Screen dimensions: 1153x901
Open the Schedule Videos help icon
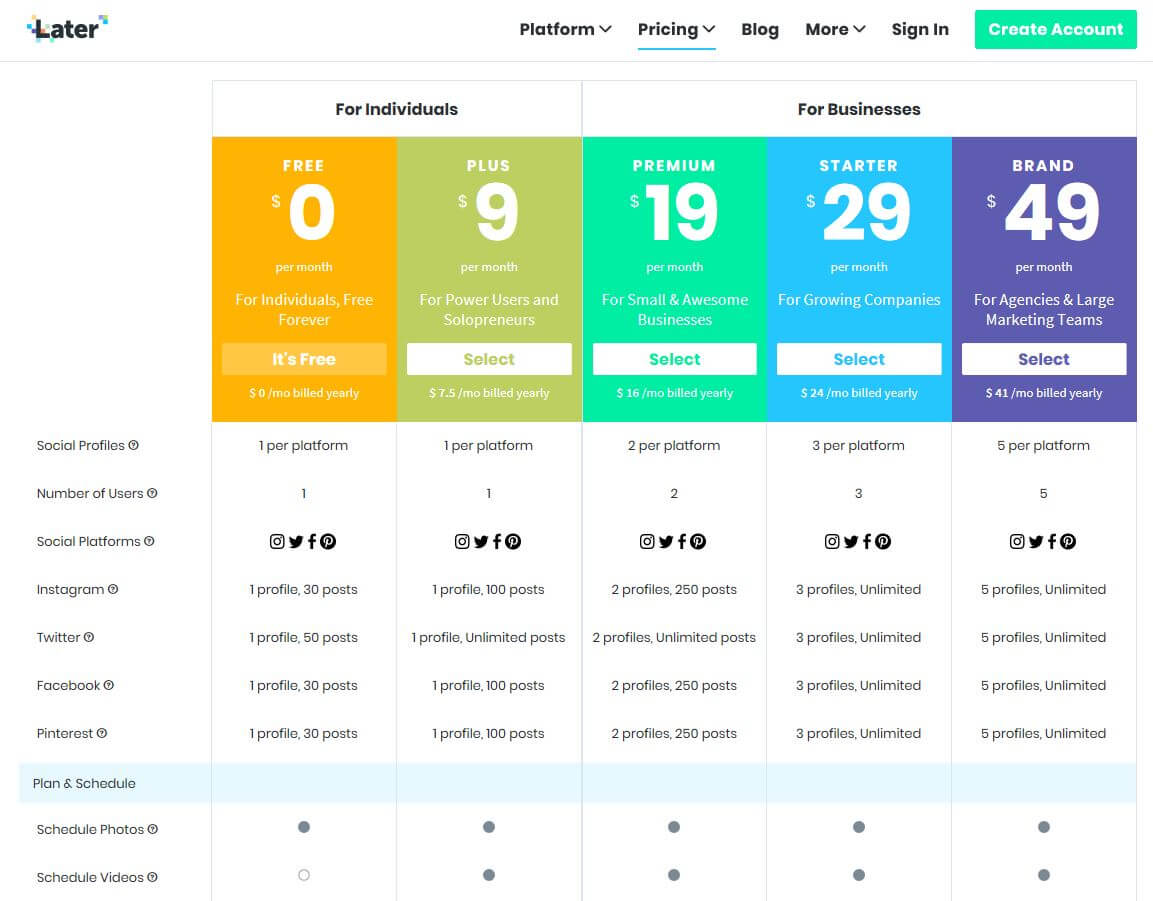coord(152,877)
